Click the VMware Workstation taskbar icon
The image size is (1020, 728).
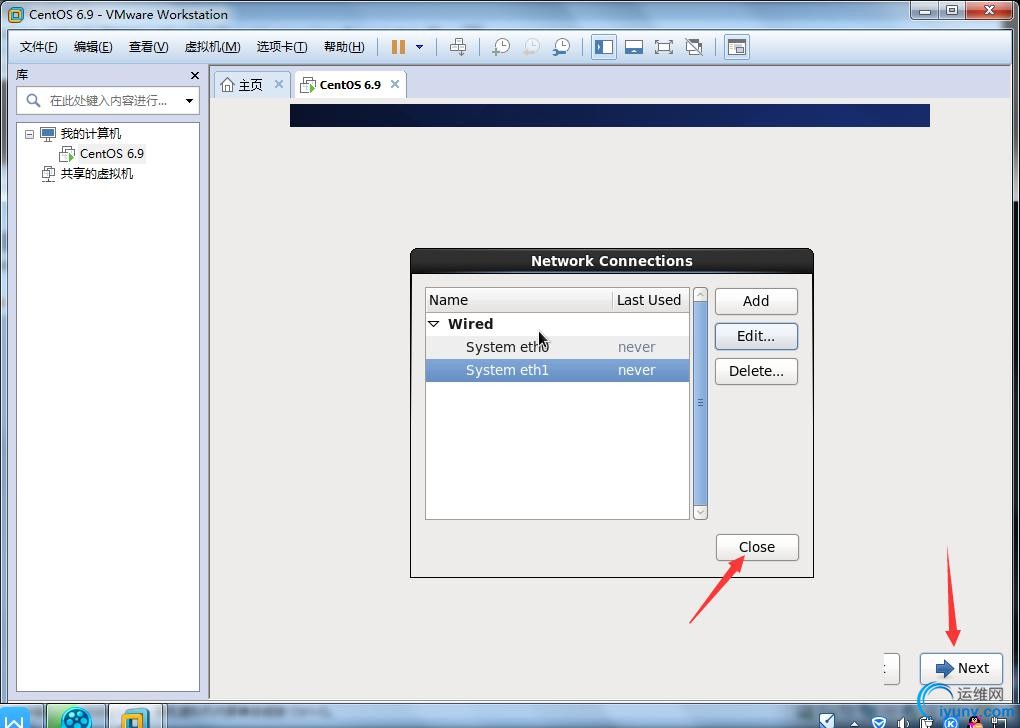click(135, 718)
